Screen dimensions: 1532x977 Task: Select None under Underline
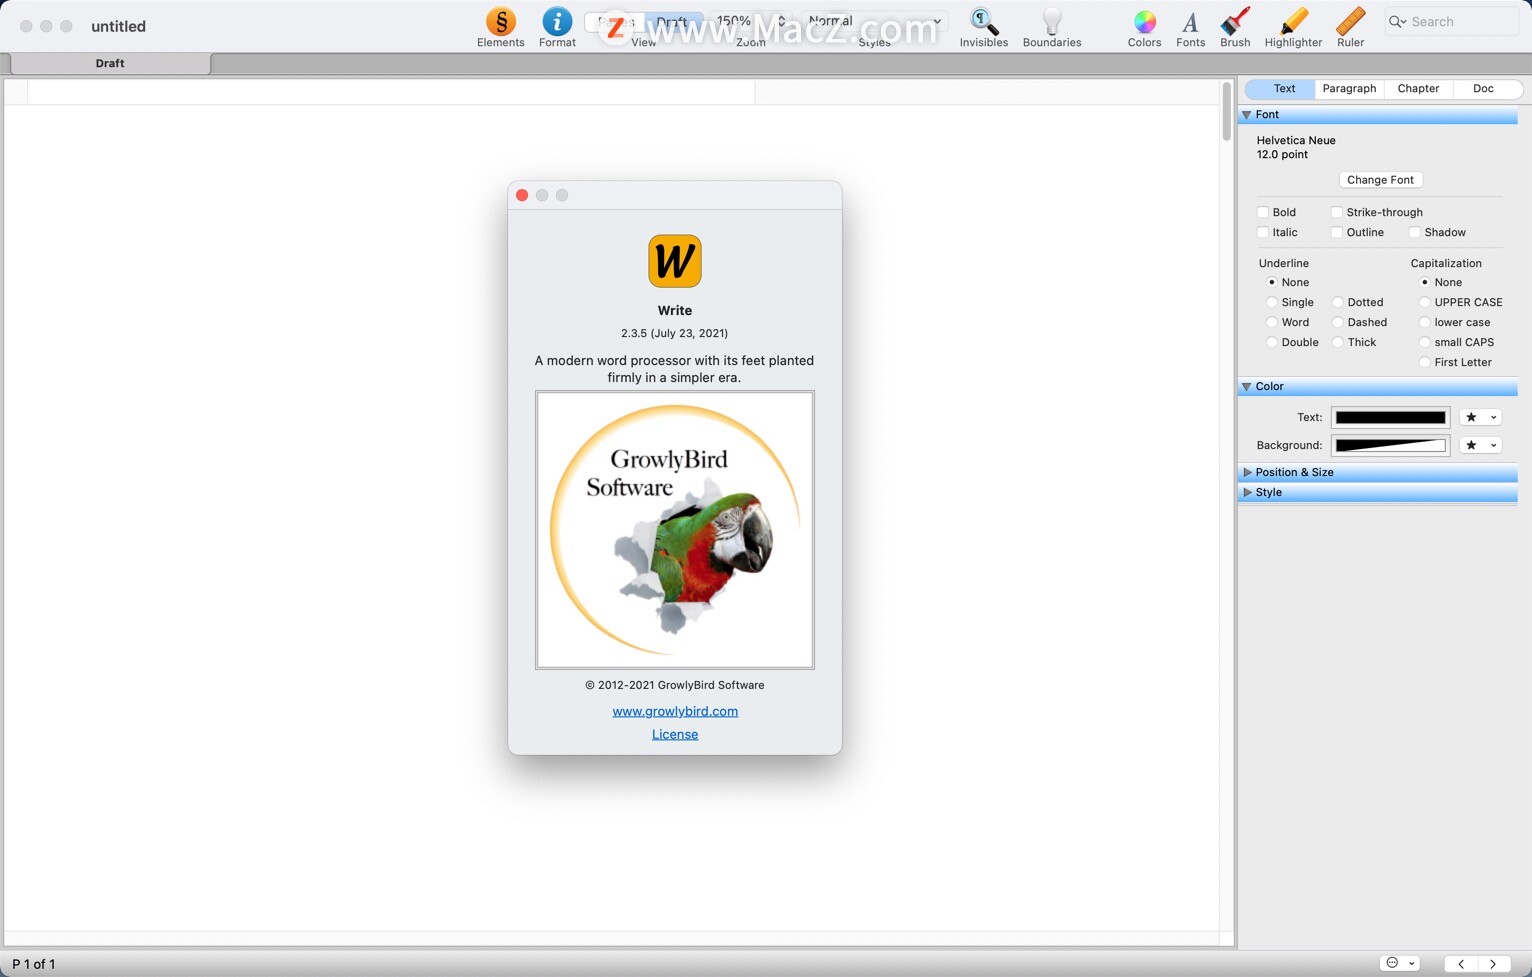pos(1271,282)
